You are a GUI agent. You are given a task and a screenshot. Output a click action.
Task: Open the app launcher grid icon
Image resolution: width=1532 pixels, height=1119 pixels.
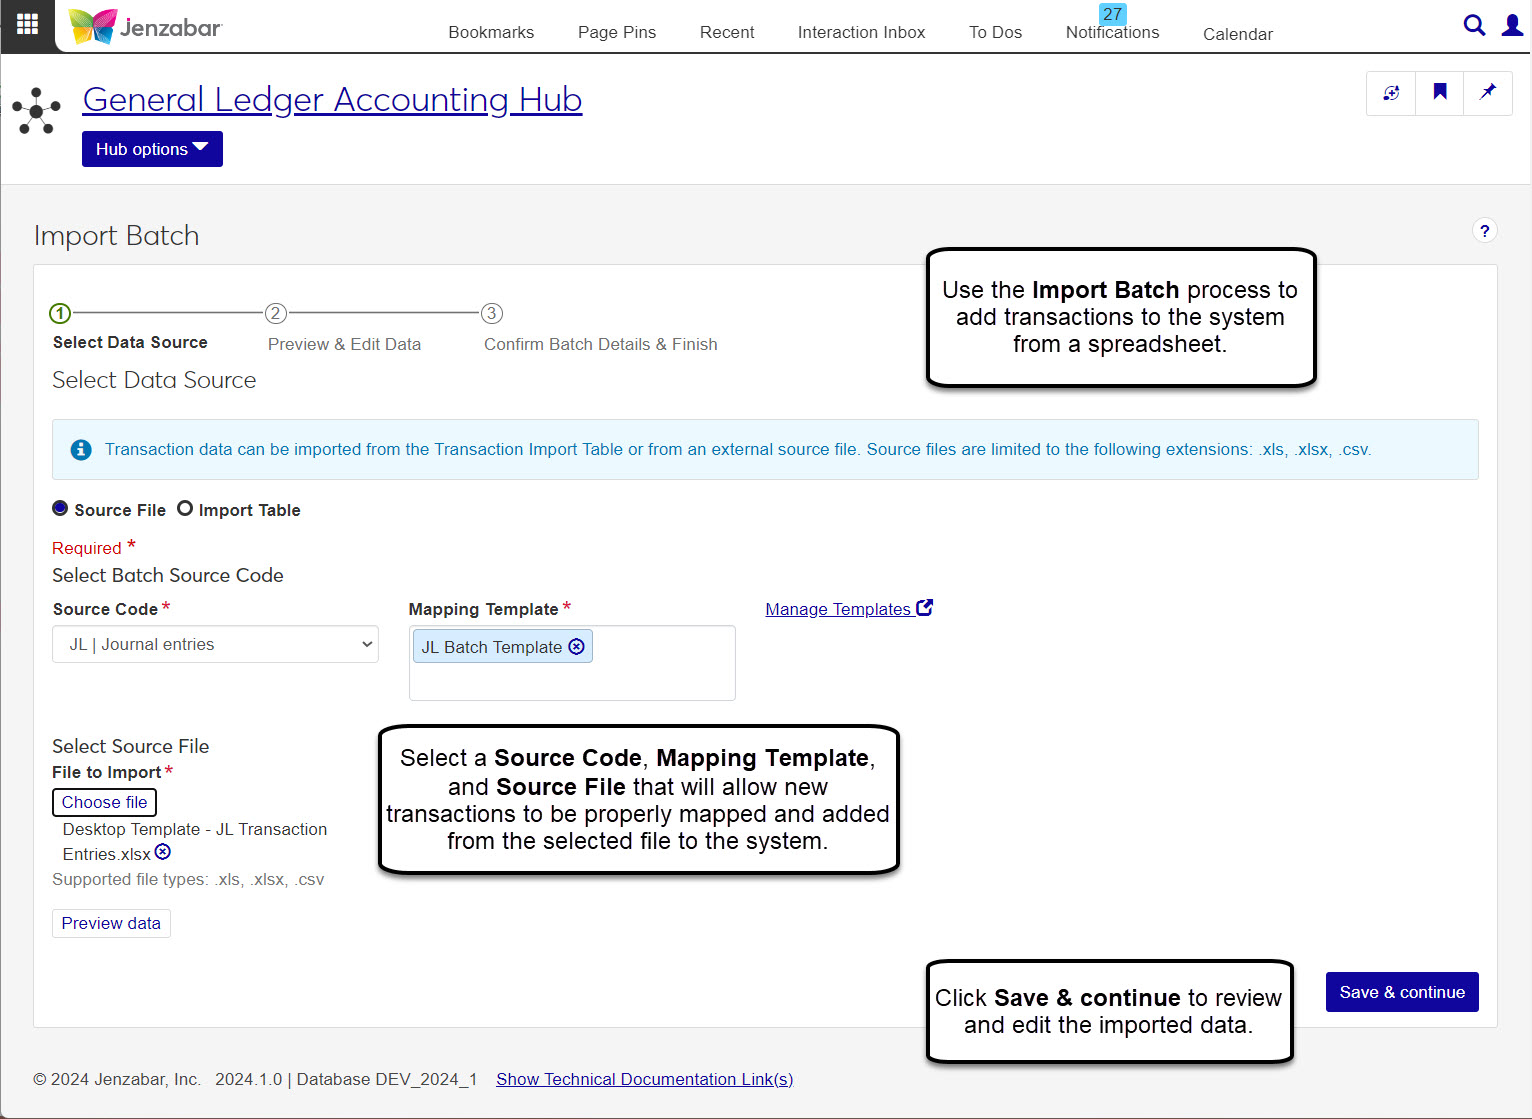pyautogui.click(x=27, y=24)
